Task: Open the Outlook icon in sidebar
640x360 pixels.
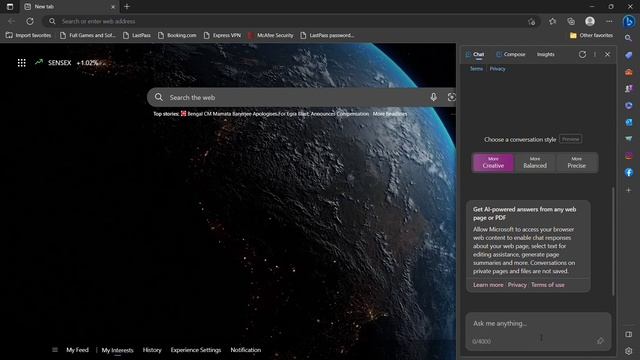Action: [629, 122]
